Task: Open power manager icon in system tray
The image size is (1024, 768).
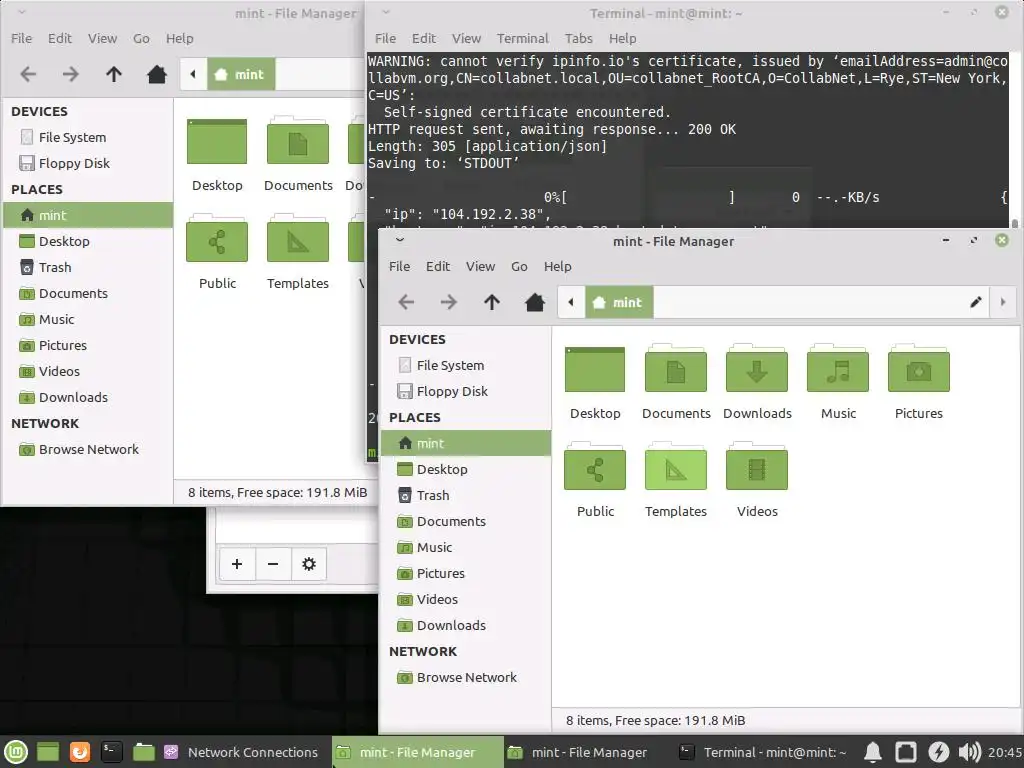Action: (x=938, y=752)
